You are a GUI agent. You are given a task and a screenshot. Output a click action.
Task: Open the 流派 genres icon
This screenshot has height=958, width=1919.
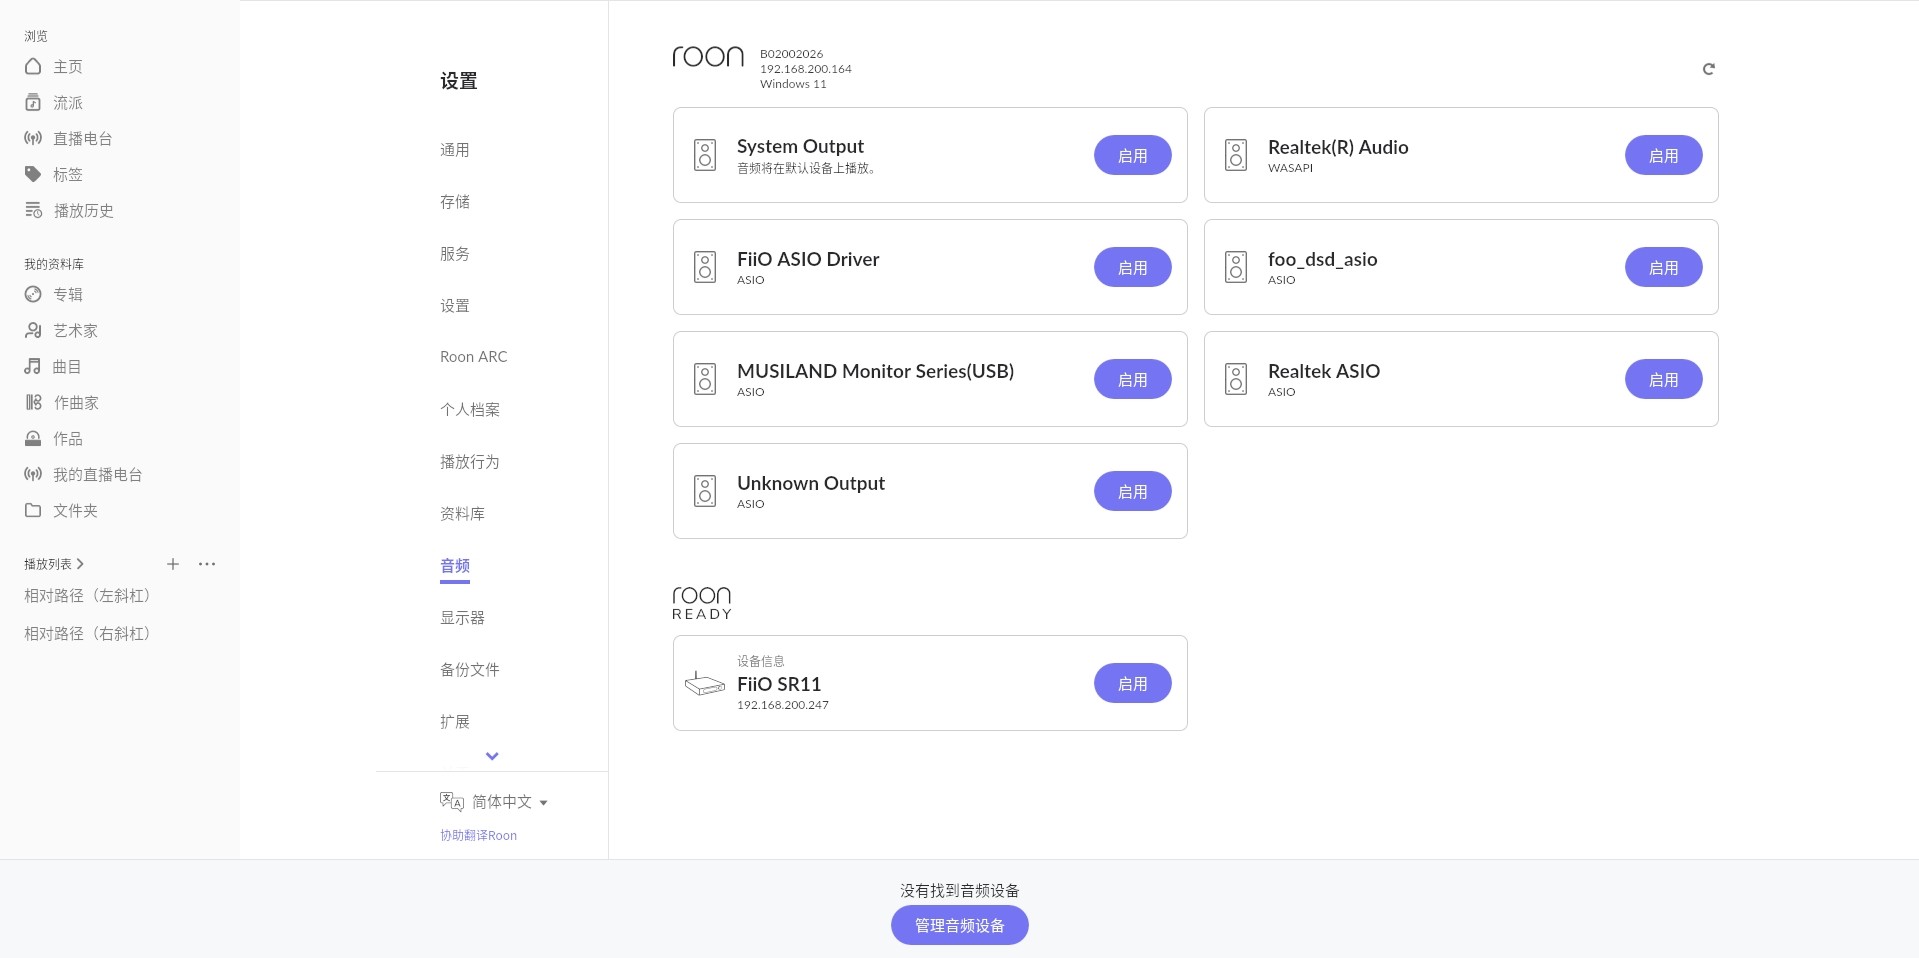tap(33, 102)
